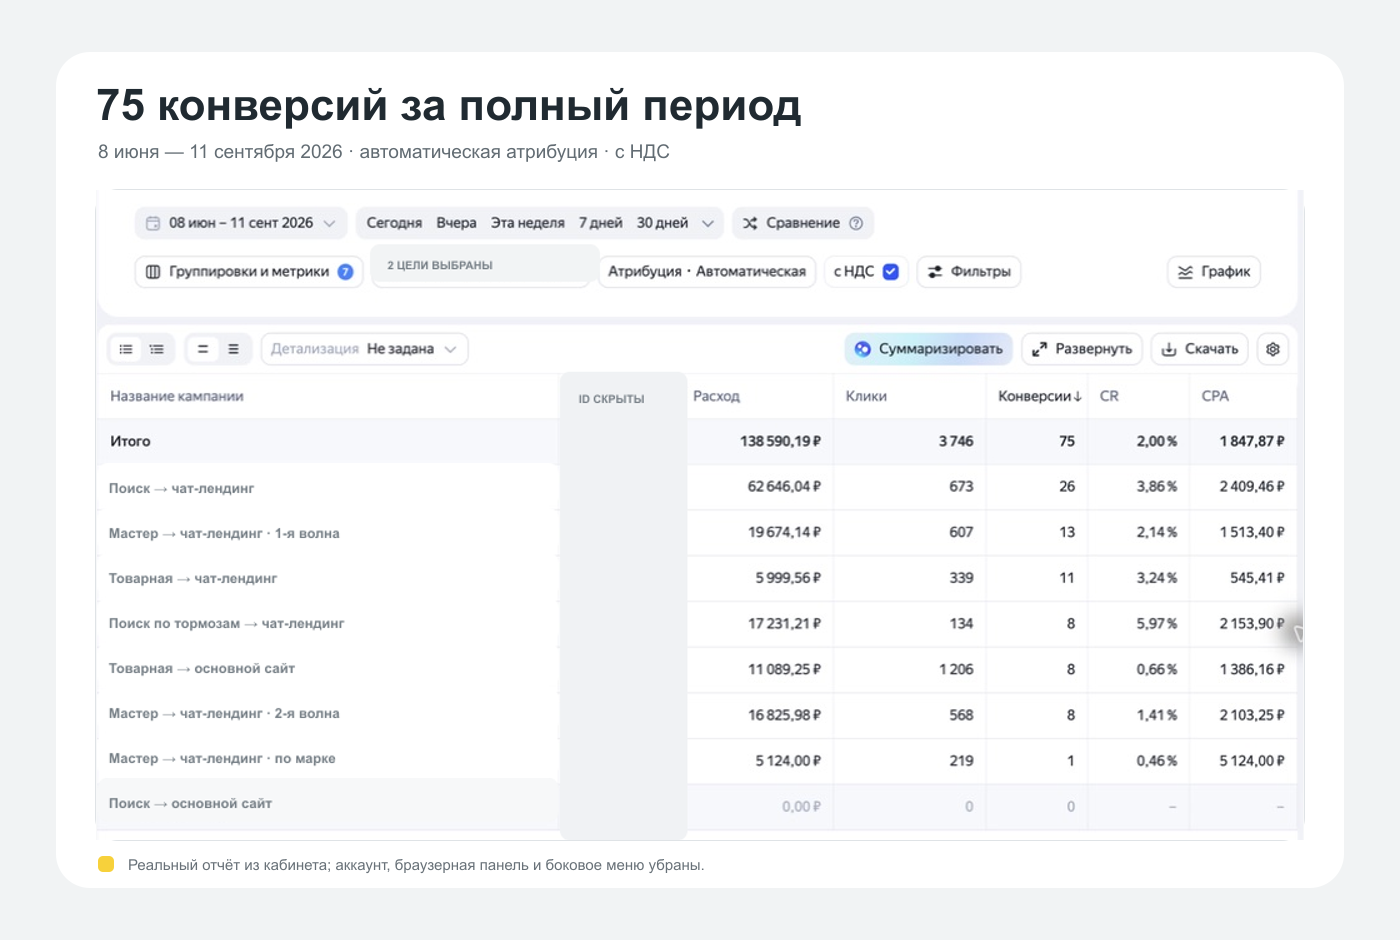Click the Сравнение label

pyautogui.click(x=803, y=223)
